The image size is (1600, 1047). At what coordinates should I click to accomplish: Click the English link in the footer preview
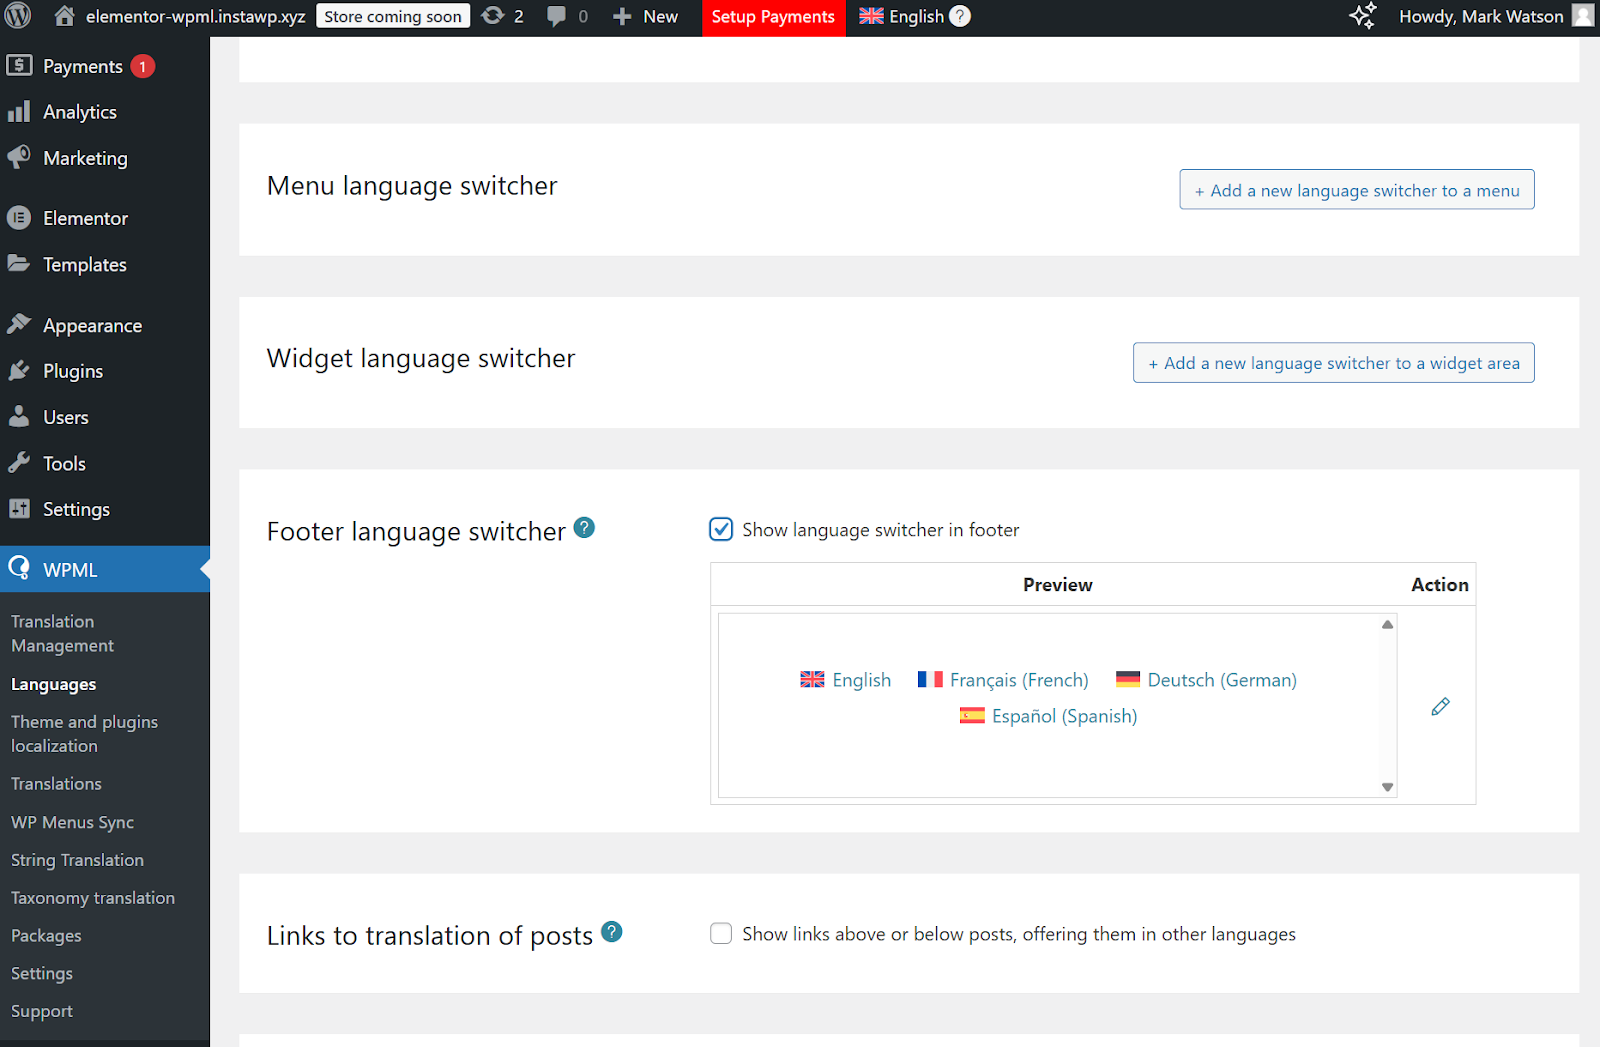(861, 680)
